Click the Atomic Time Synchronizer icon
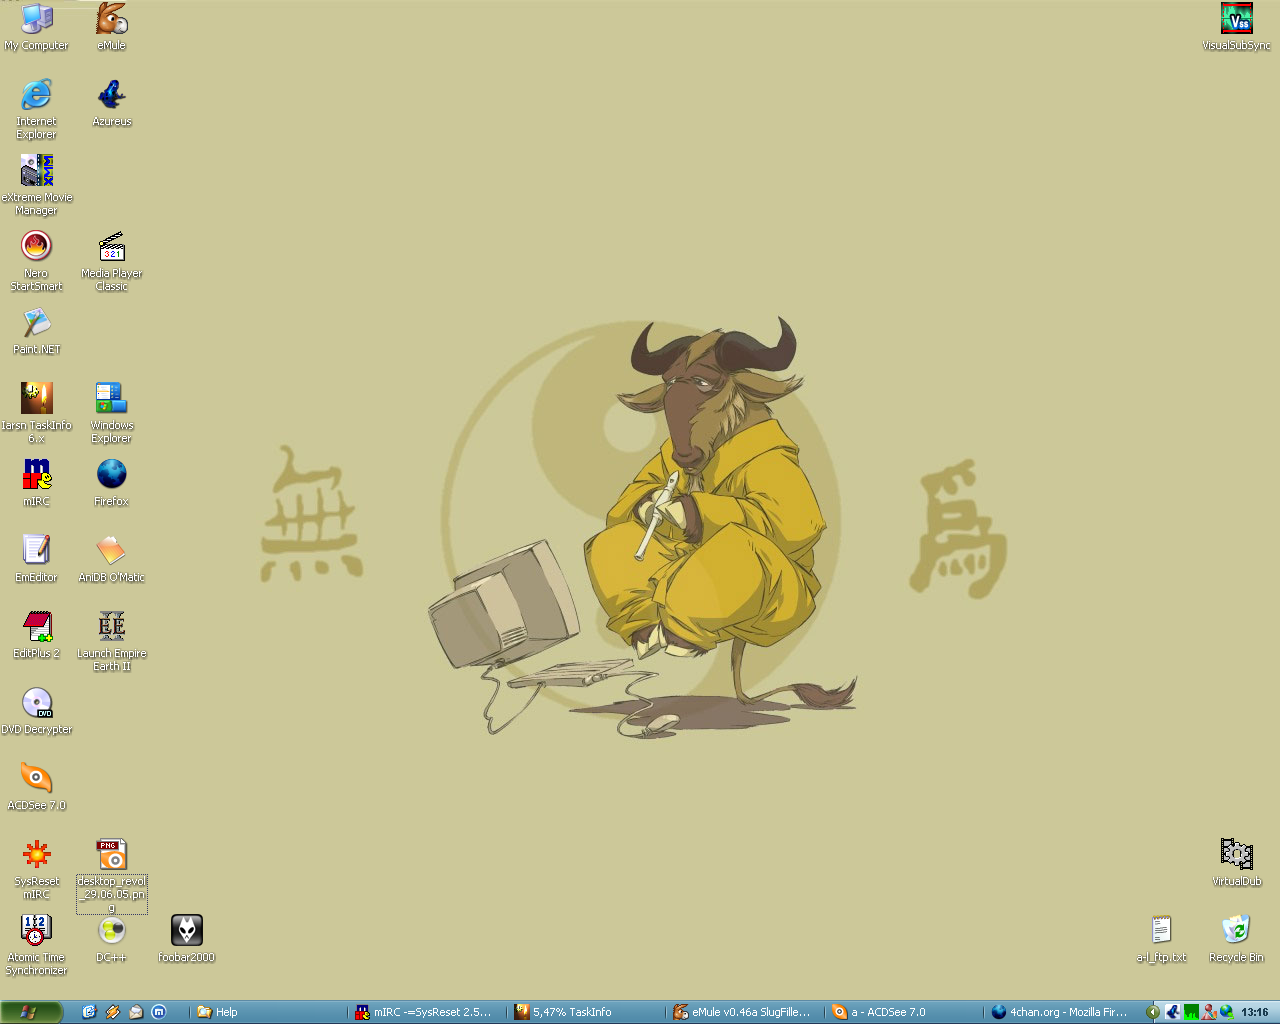Image resolution: width=1280 pixels, height=1024 pixels. click(x=37, y=945)
